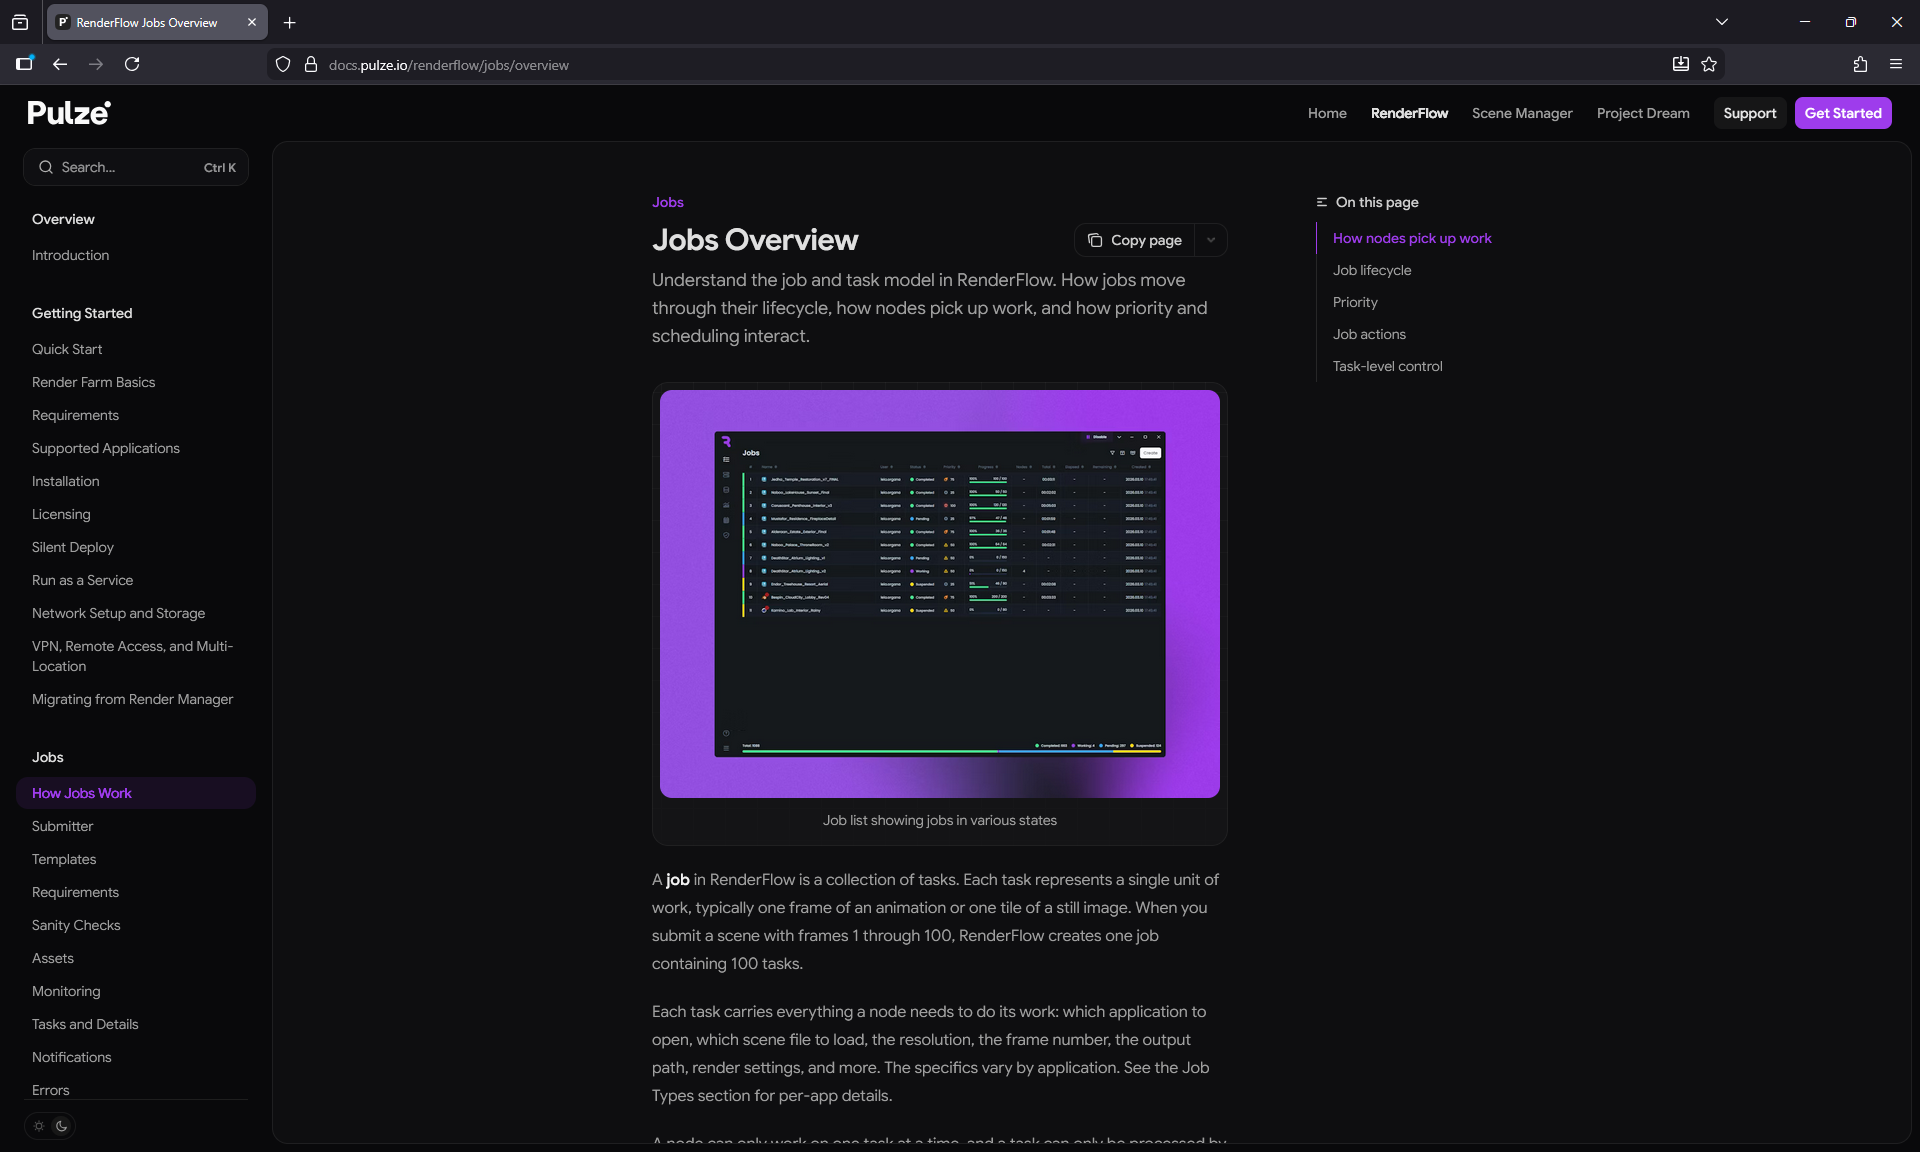This screenshot has height=1152, width=1920.
Task: Click the browser back arrow
Action: [x=60, y=64]
